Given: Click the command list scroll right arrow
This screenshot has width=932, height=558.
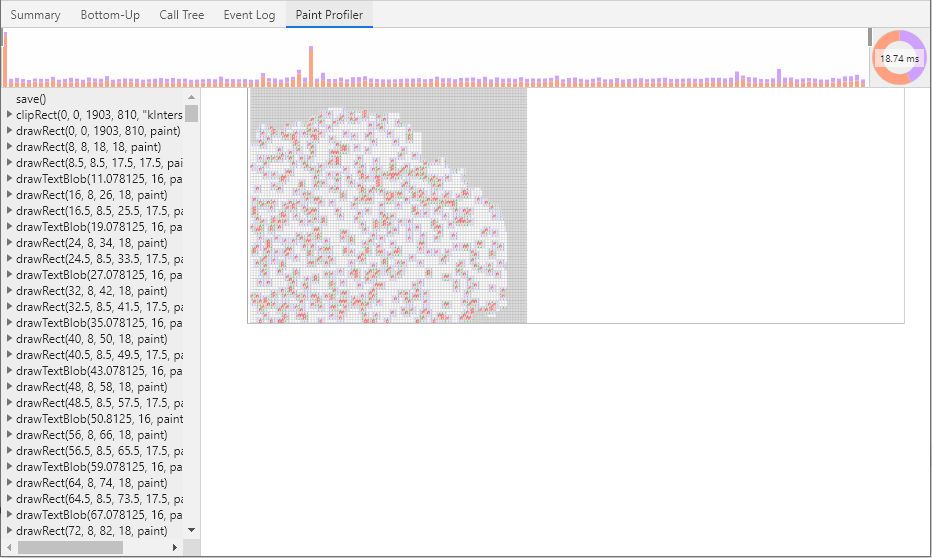Looking at the screenshot, I should 175,548.
